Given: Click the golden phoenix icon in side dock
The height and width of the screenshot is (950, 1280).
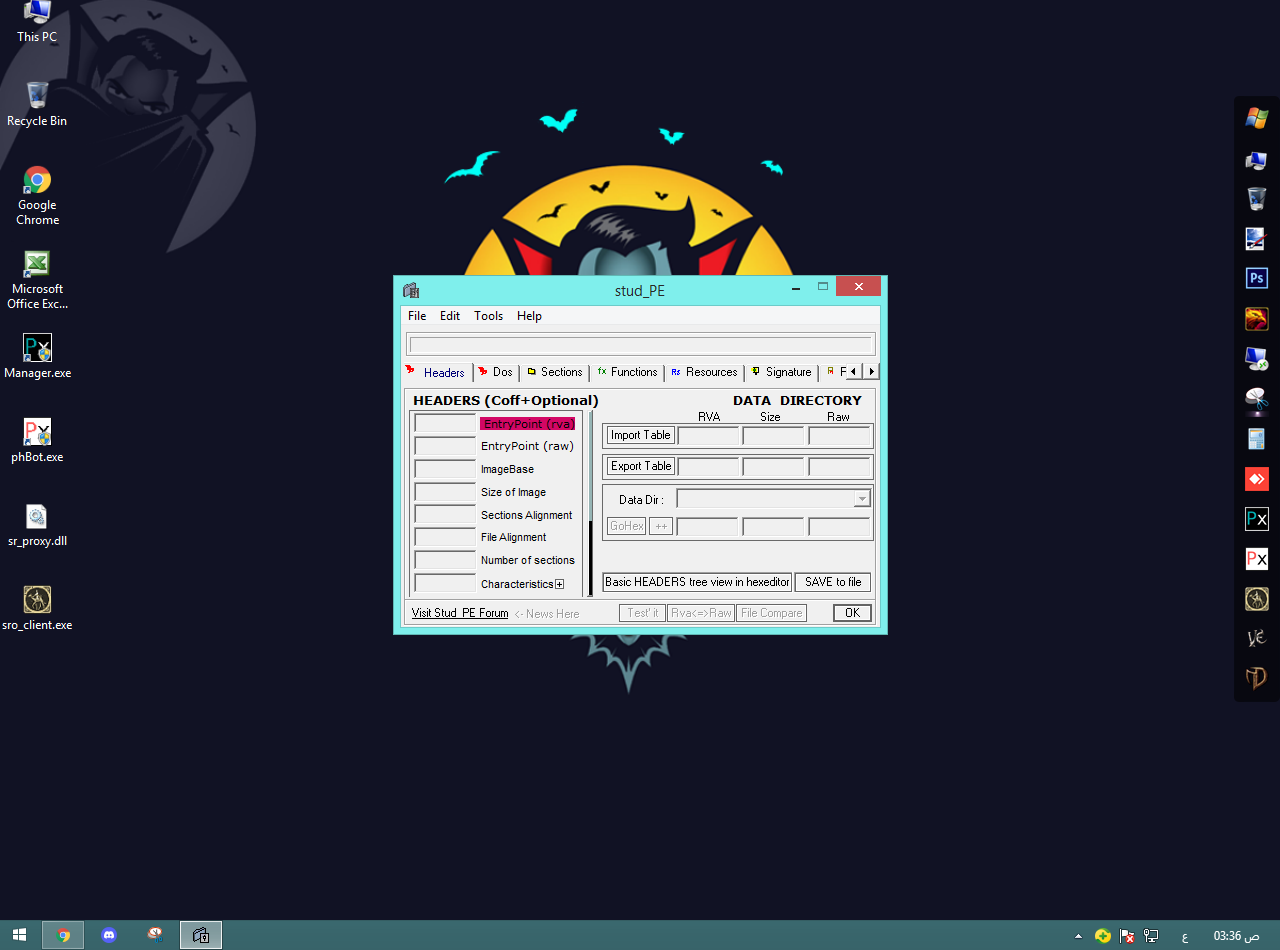Looking at the screenshot, I should coord(1256,318).
